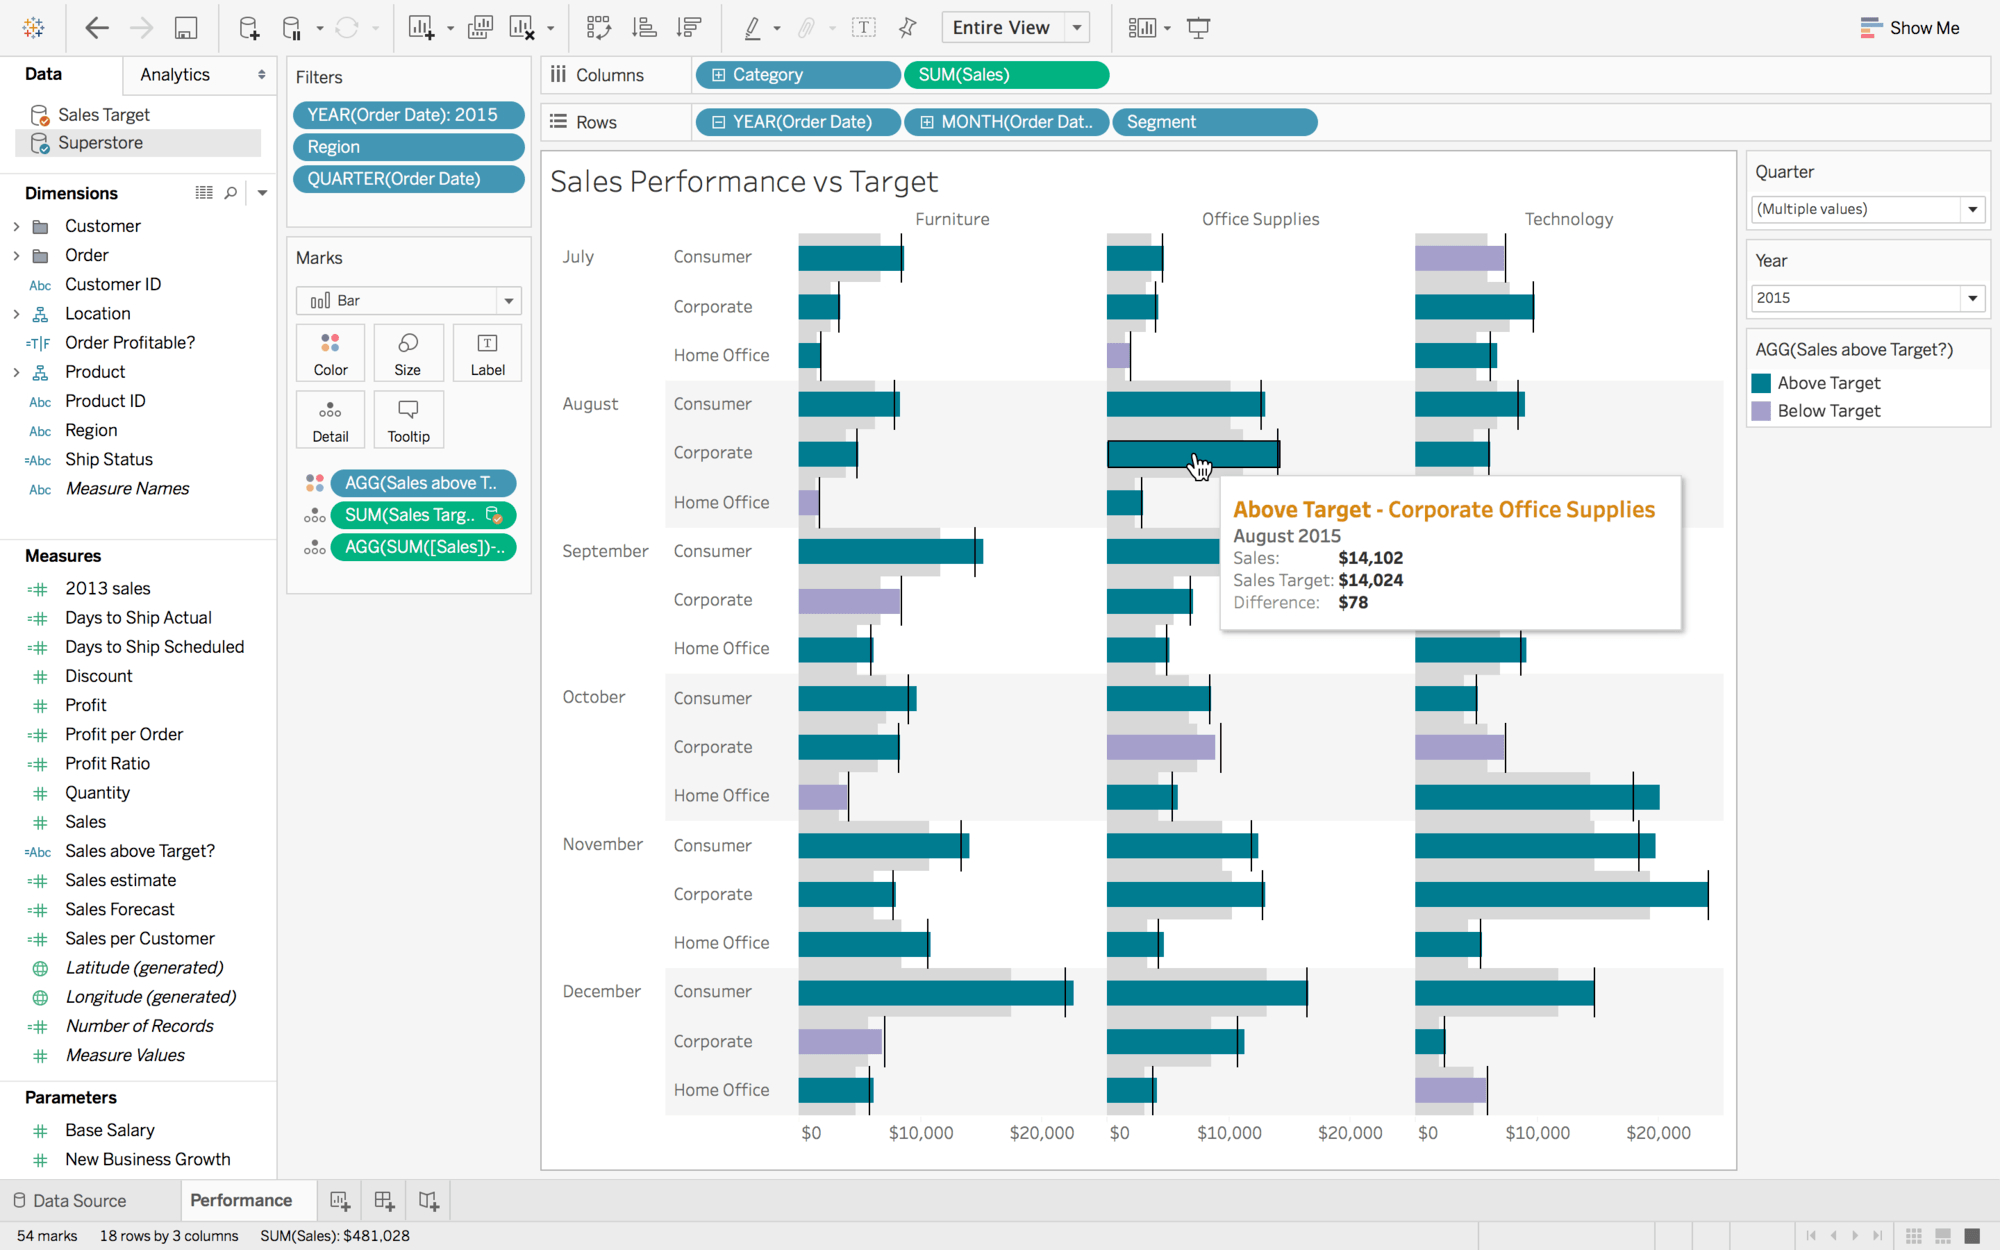This screenshot has width=2000, height=1250.
Task: Click the Tooltip shelf icon in Marks
Action: click(x=407, y=419)
